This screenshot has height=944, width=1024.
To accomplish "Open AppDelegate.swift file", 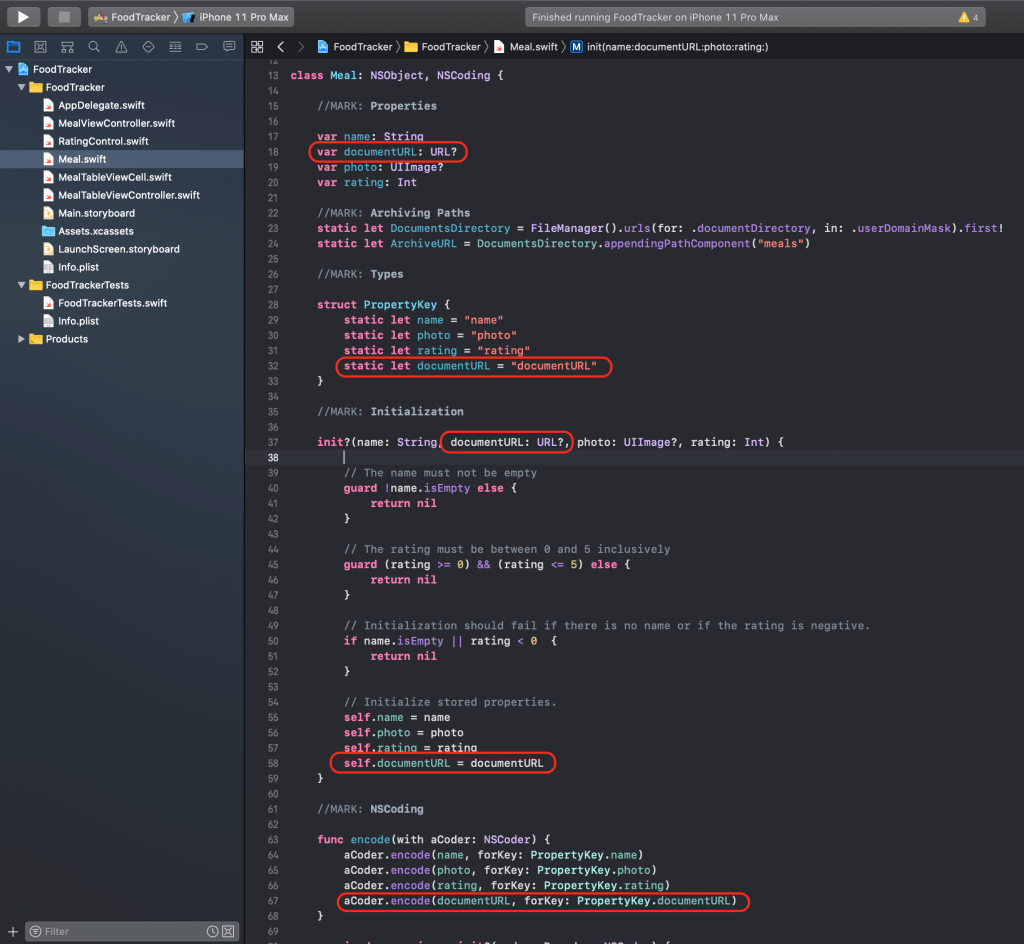I will (x=101, y=105).
